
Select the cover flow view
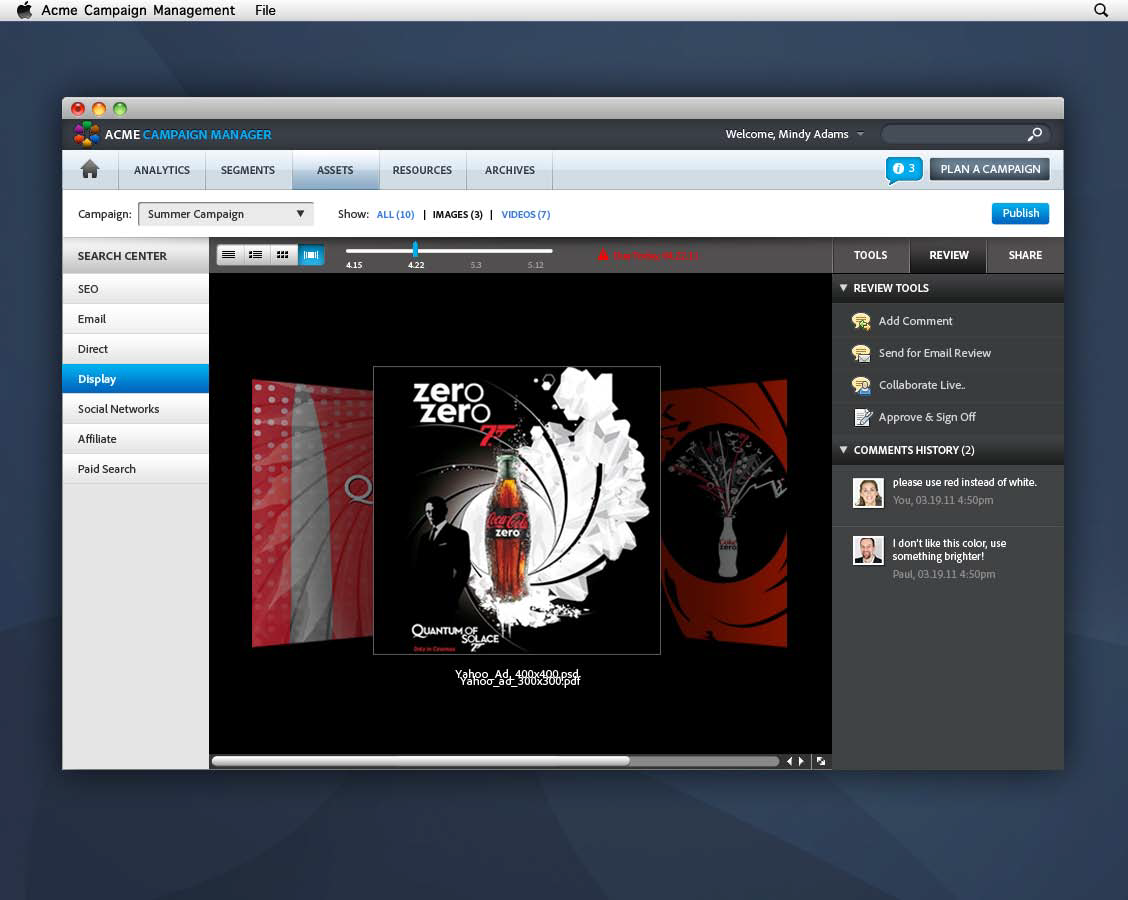(x=311, y=255)
